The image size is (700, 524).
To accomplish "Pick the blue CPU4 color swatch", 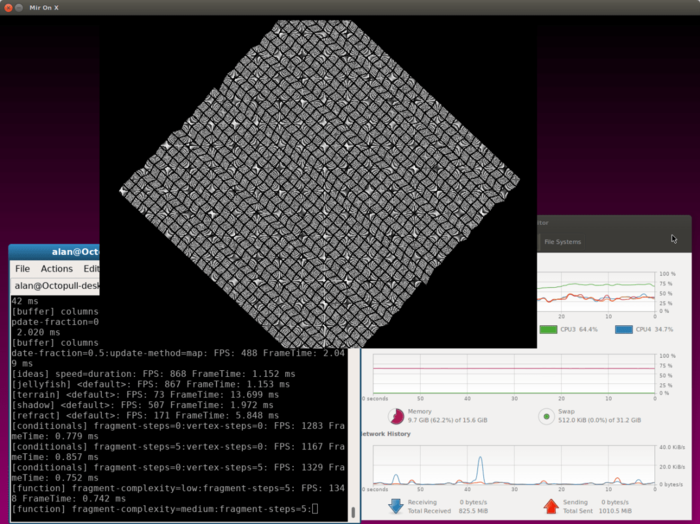I will click(624, 329).
